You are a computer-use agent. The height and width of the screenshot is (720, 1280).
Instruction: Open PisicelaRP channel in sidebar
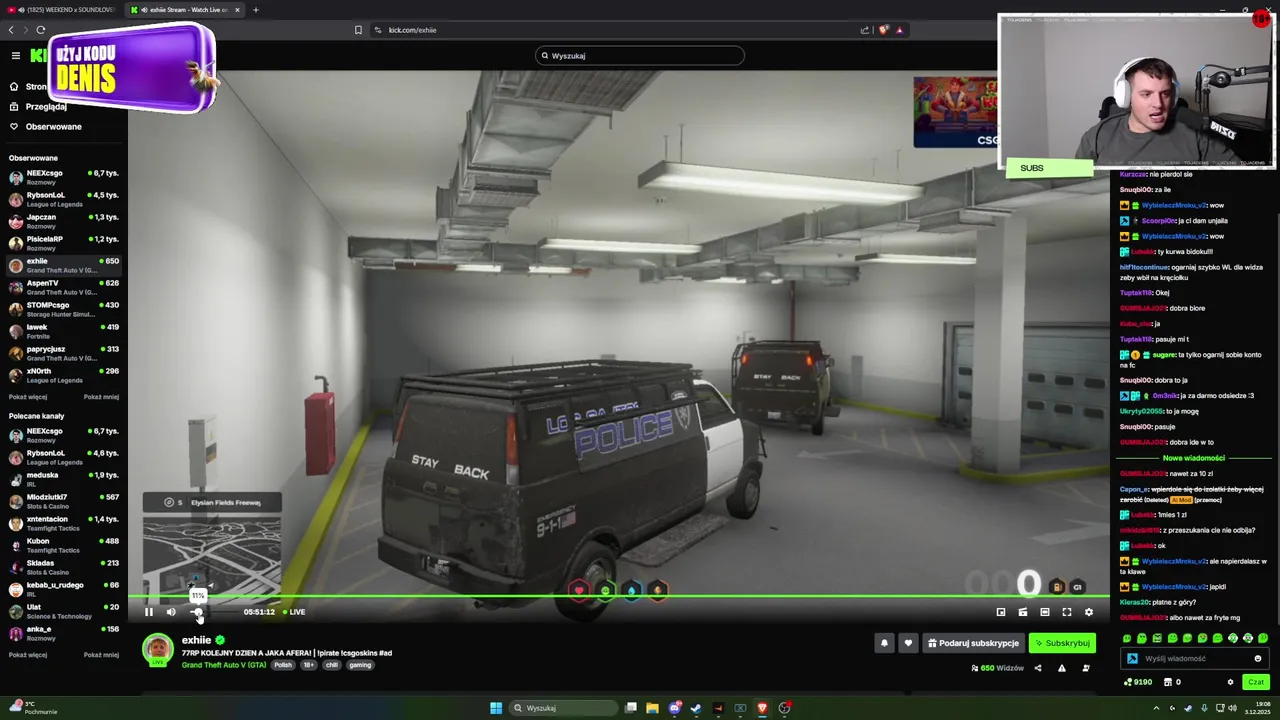[63, 243]
